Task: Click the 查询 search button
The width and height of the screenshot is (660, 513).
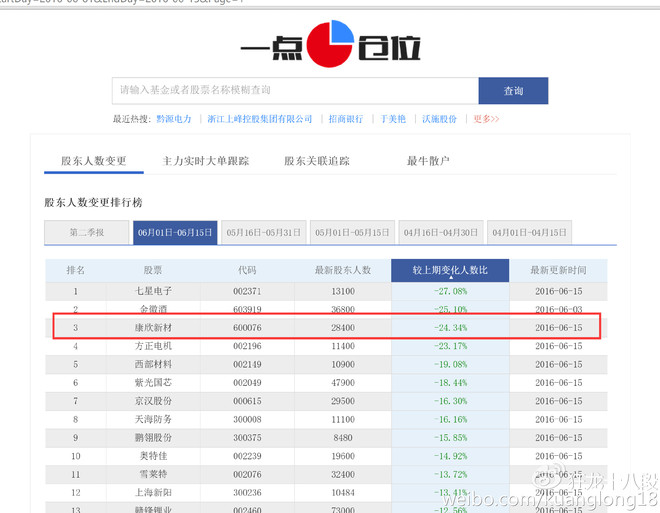Action: click(x=513, y=90)
